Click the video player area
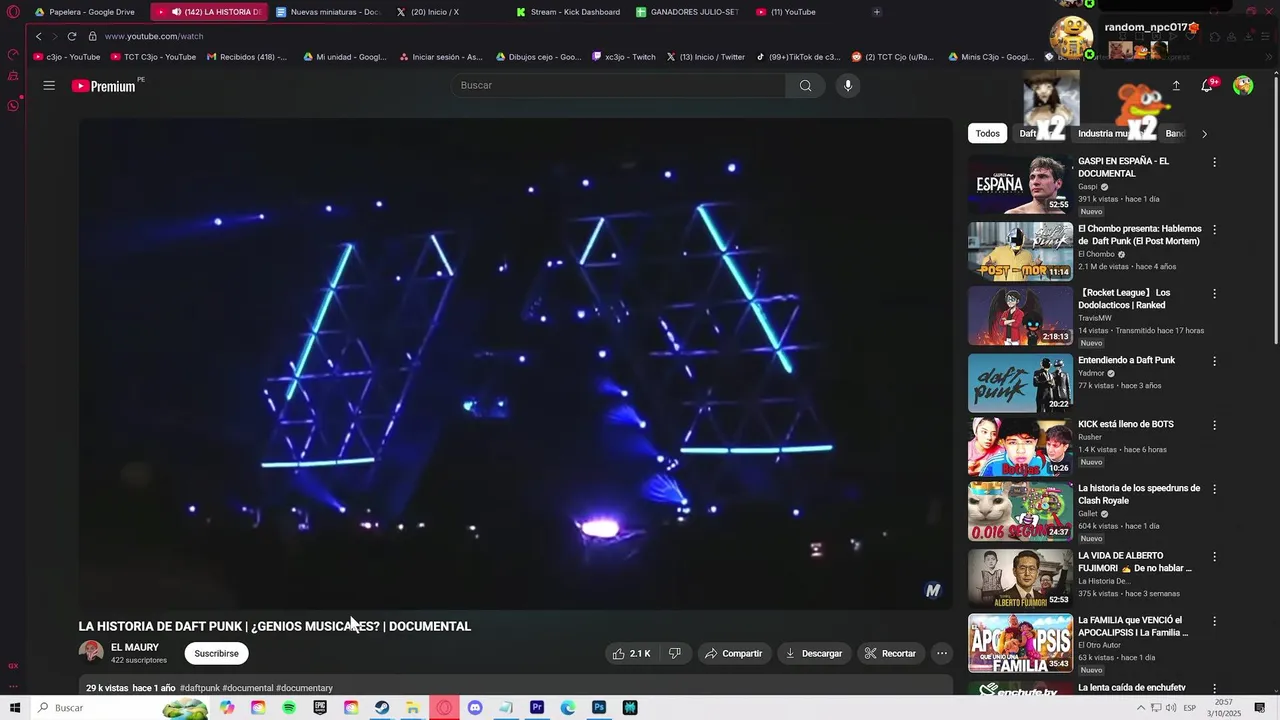1280x720 pixels. [515, 363]
